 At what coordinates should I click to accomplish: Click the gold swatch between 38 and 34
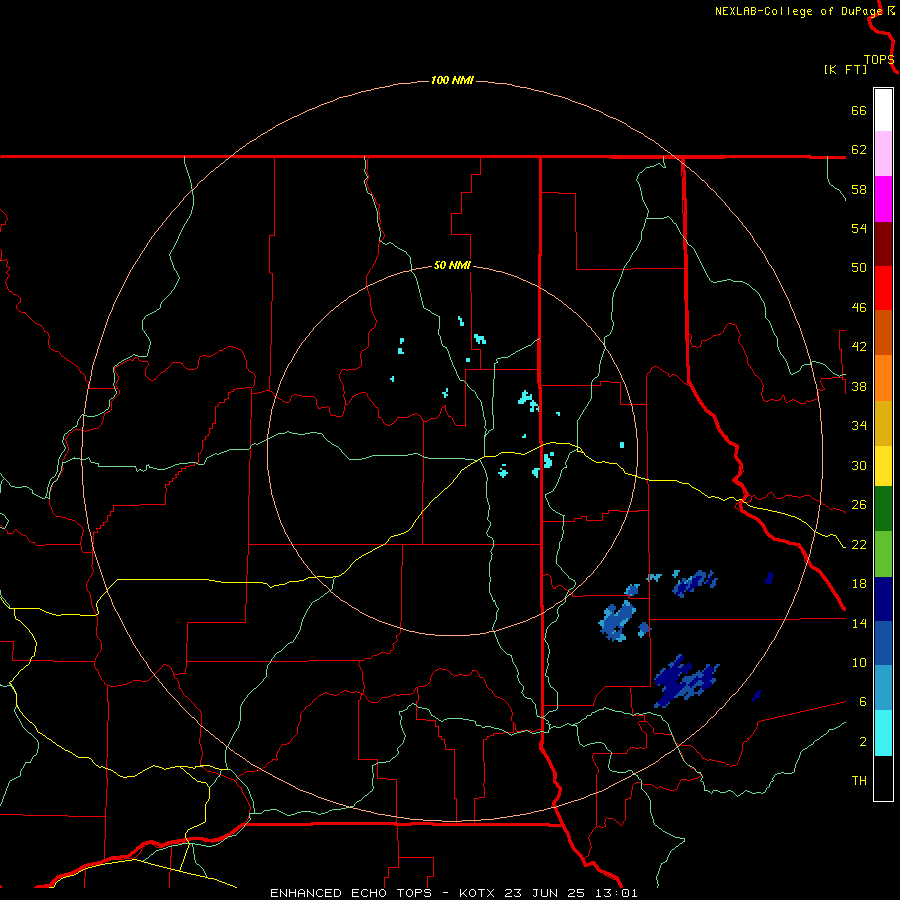[883, 424]
